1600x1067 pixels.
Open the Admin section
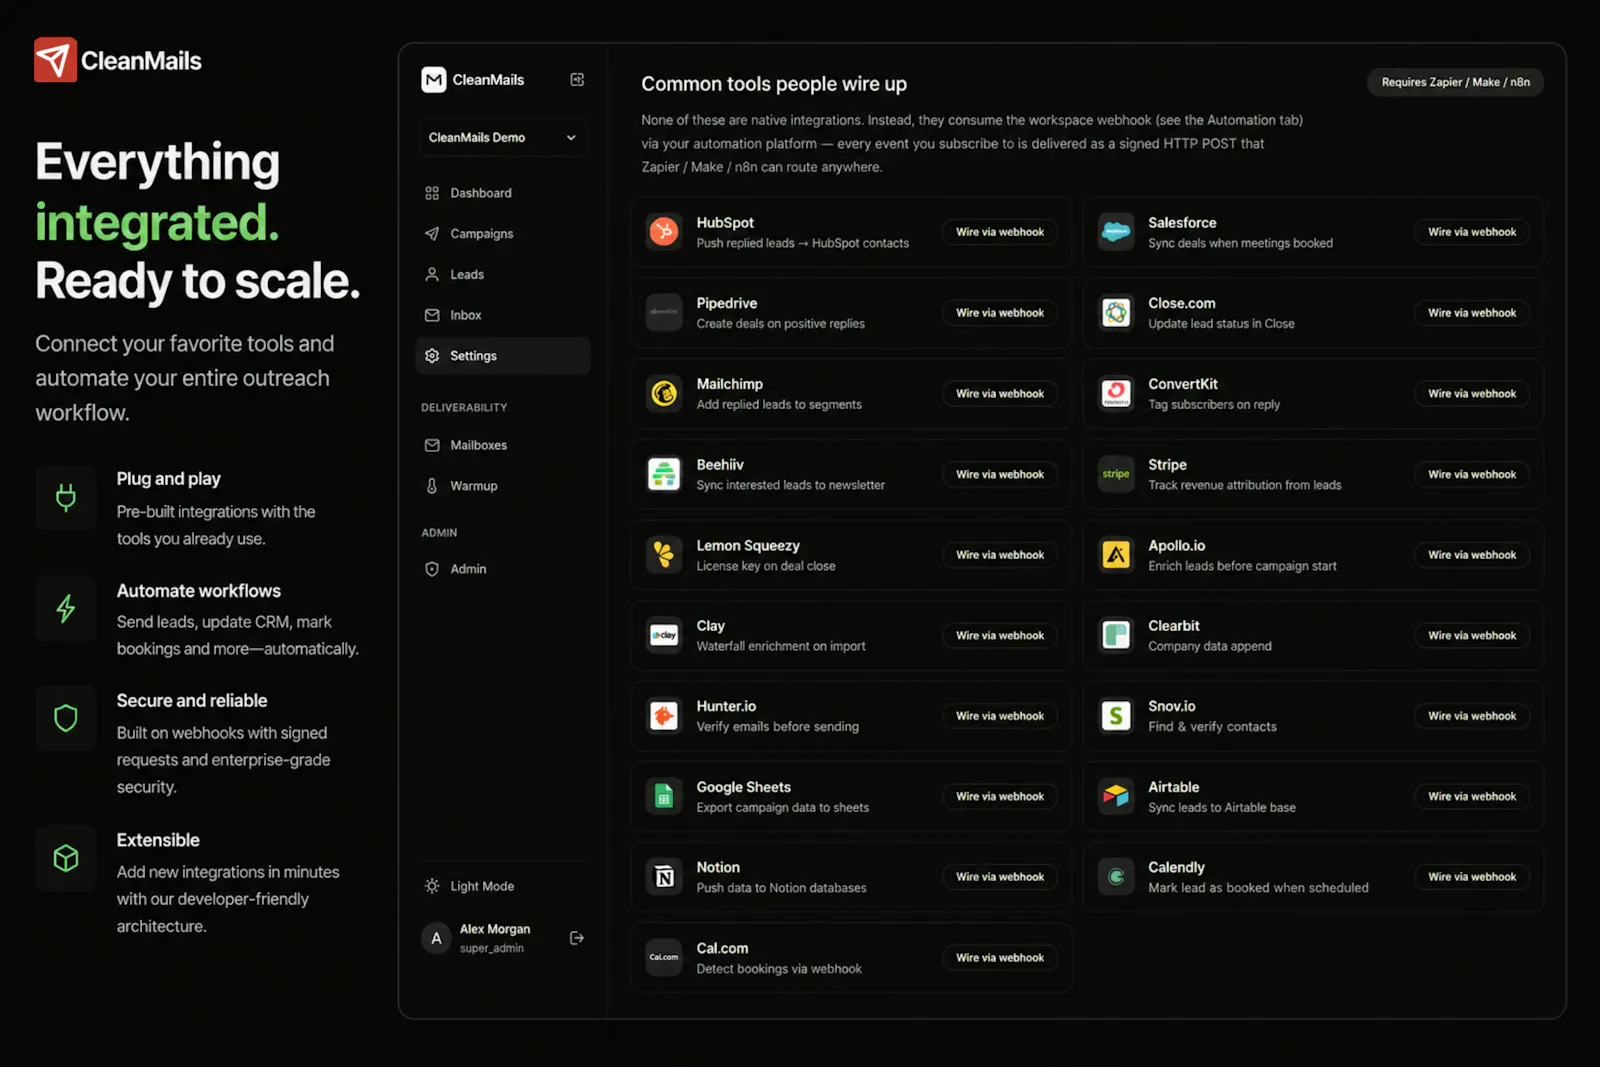point(503,569)
